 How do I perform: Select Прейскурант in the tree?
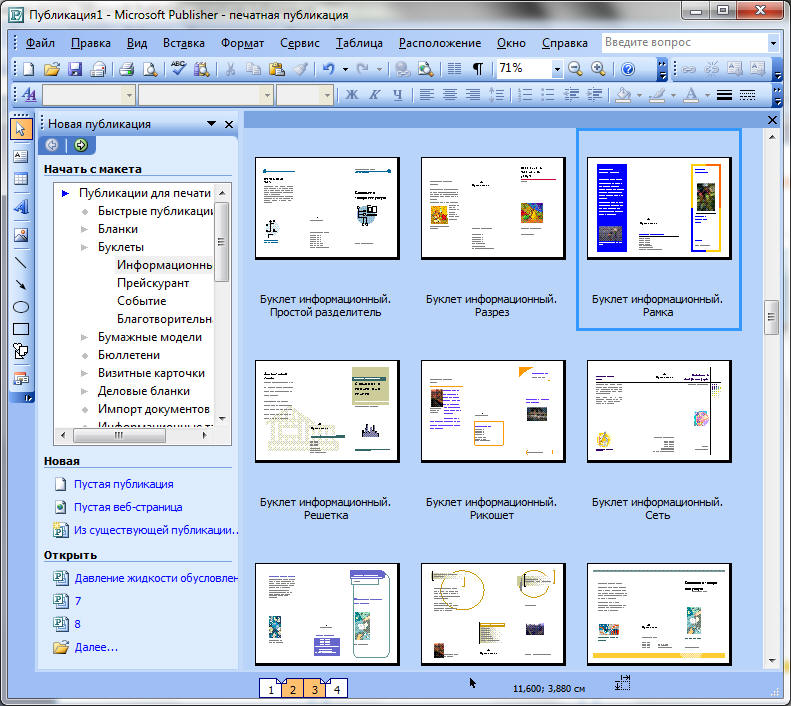click(153, 283)
